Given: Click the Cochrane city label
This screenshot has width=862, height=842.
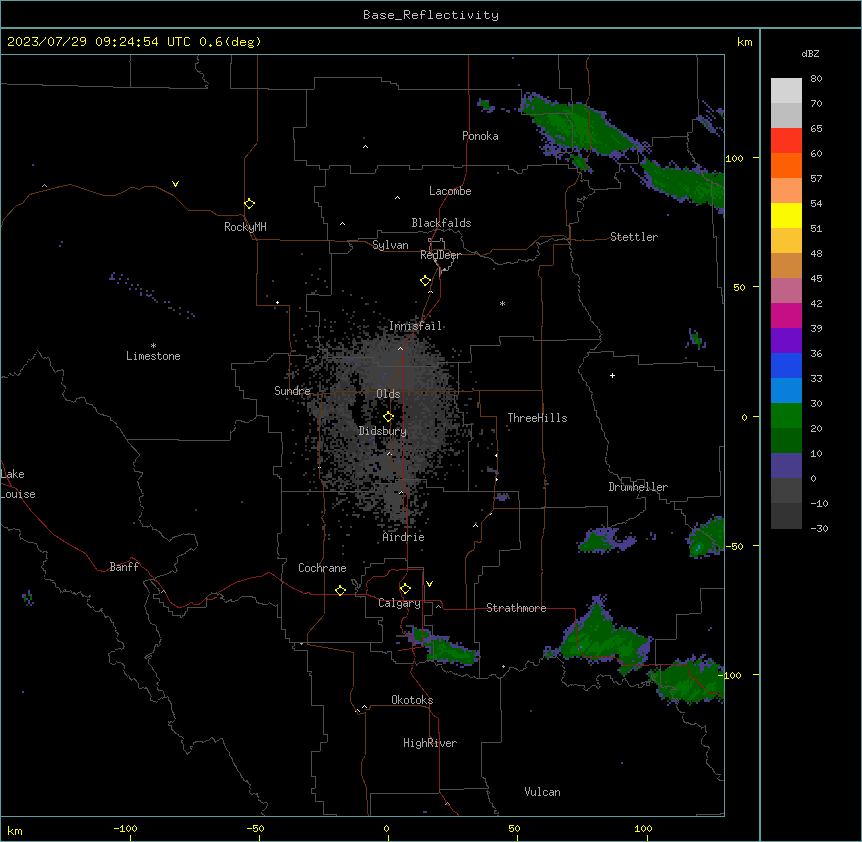Looking at the screenshot, I should [x=322, y=568].
